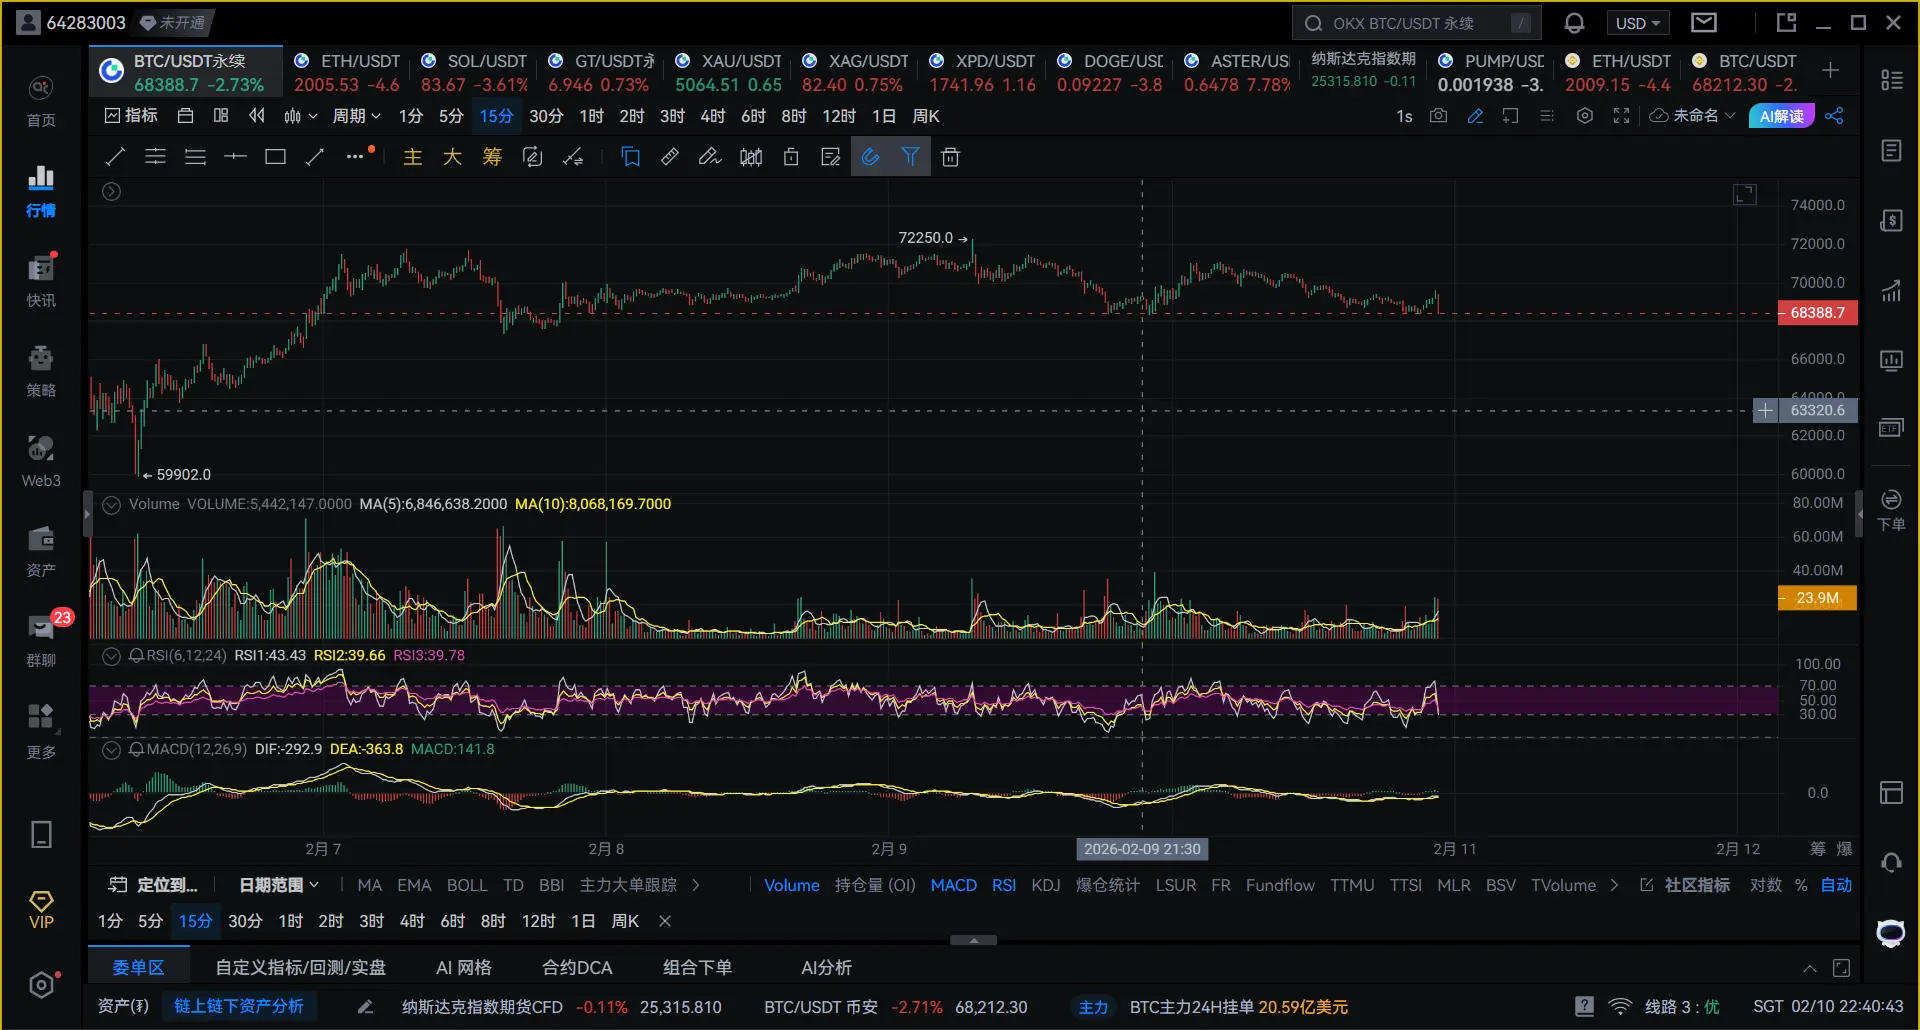1920x1030 pixels.
Task: Toggle the magnet snap drawing mode
Action: [x=870, y=157]
